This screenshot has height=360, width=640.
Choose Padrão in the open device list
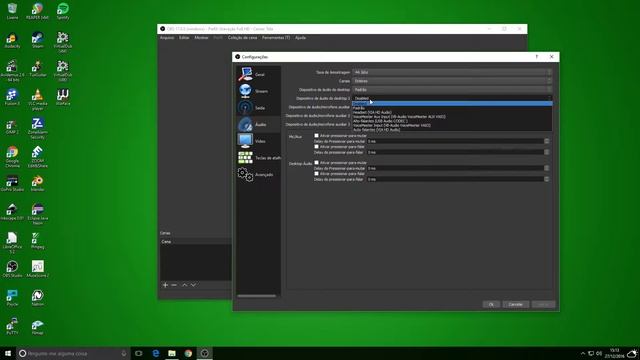pos(452,108)
